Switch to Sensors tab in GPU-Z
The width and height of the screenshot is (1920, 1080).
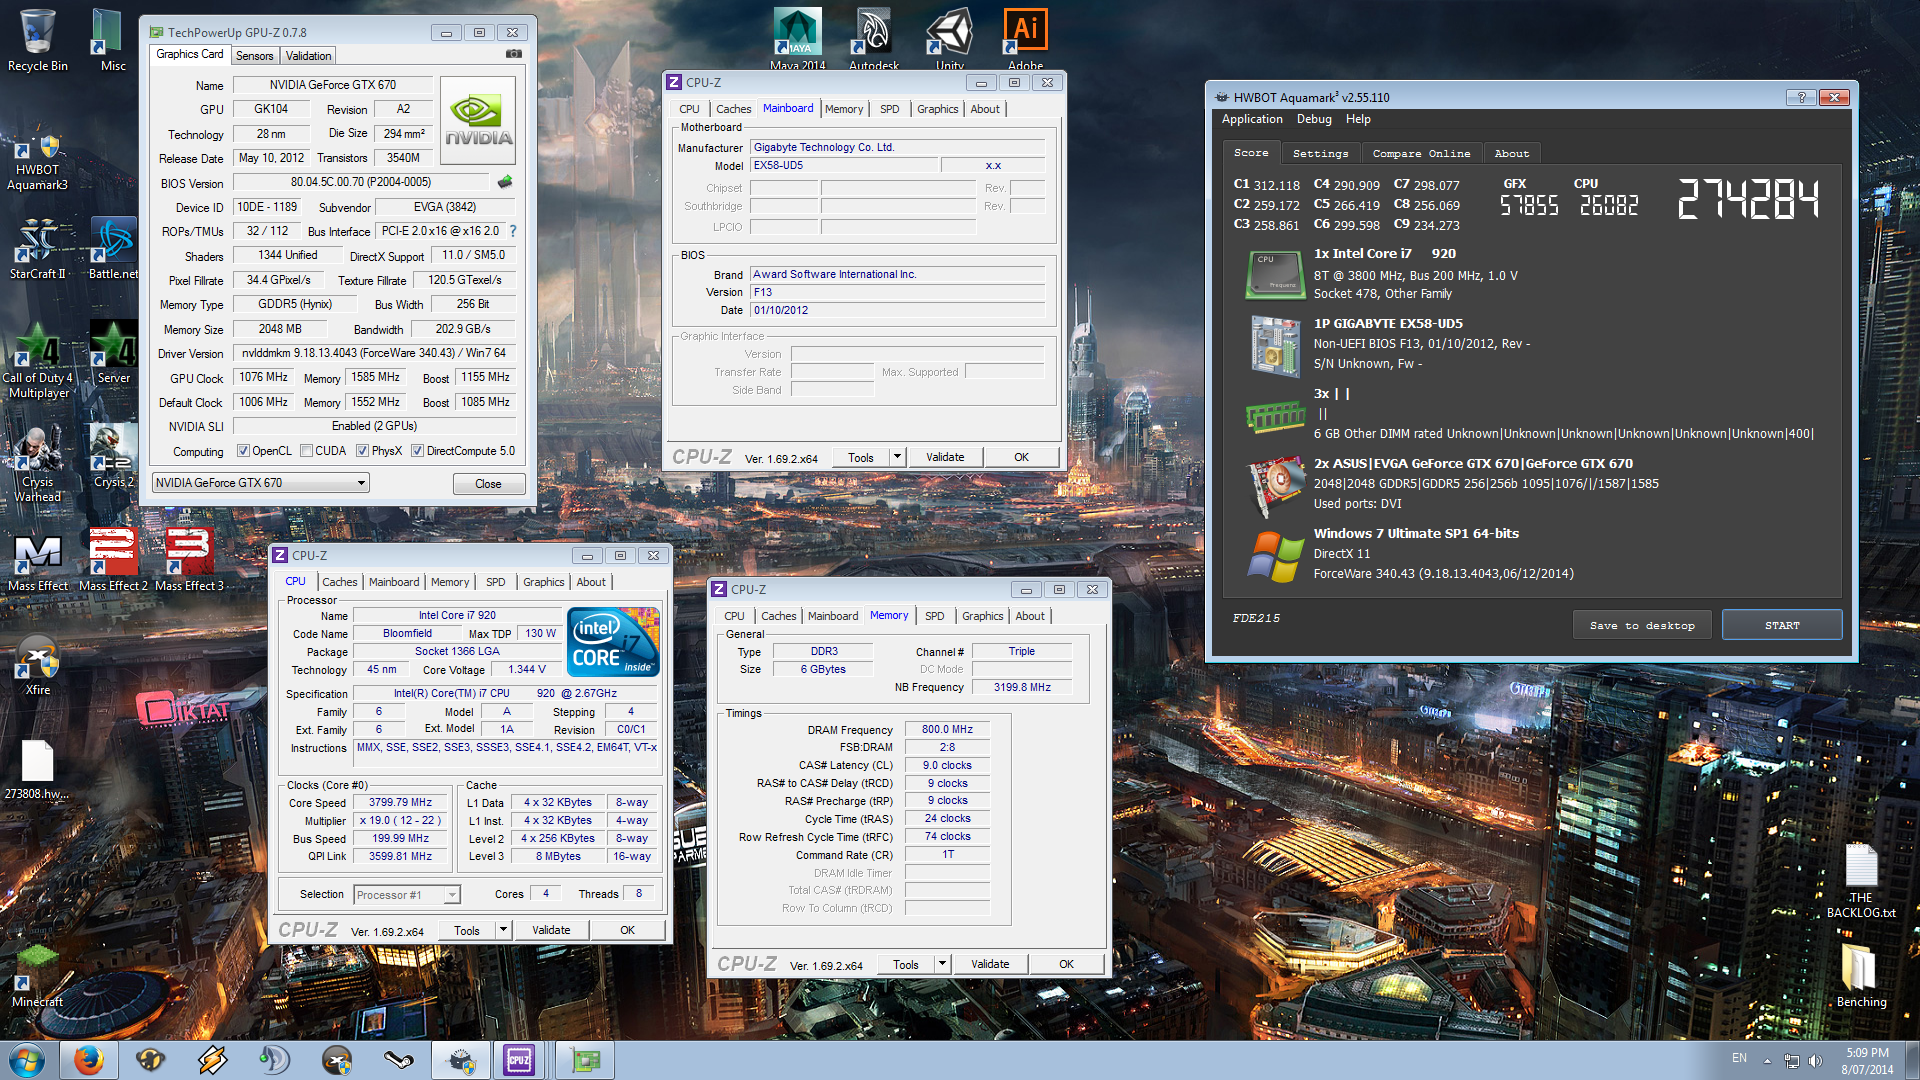point(254,56)
